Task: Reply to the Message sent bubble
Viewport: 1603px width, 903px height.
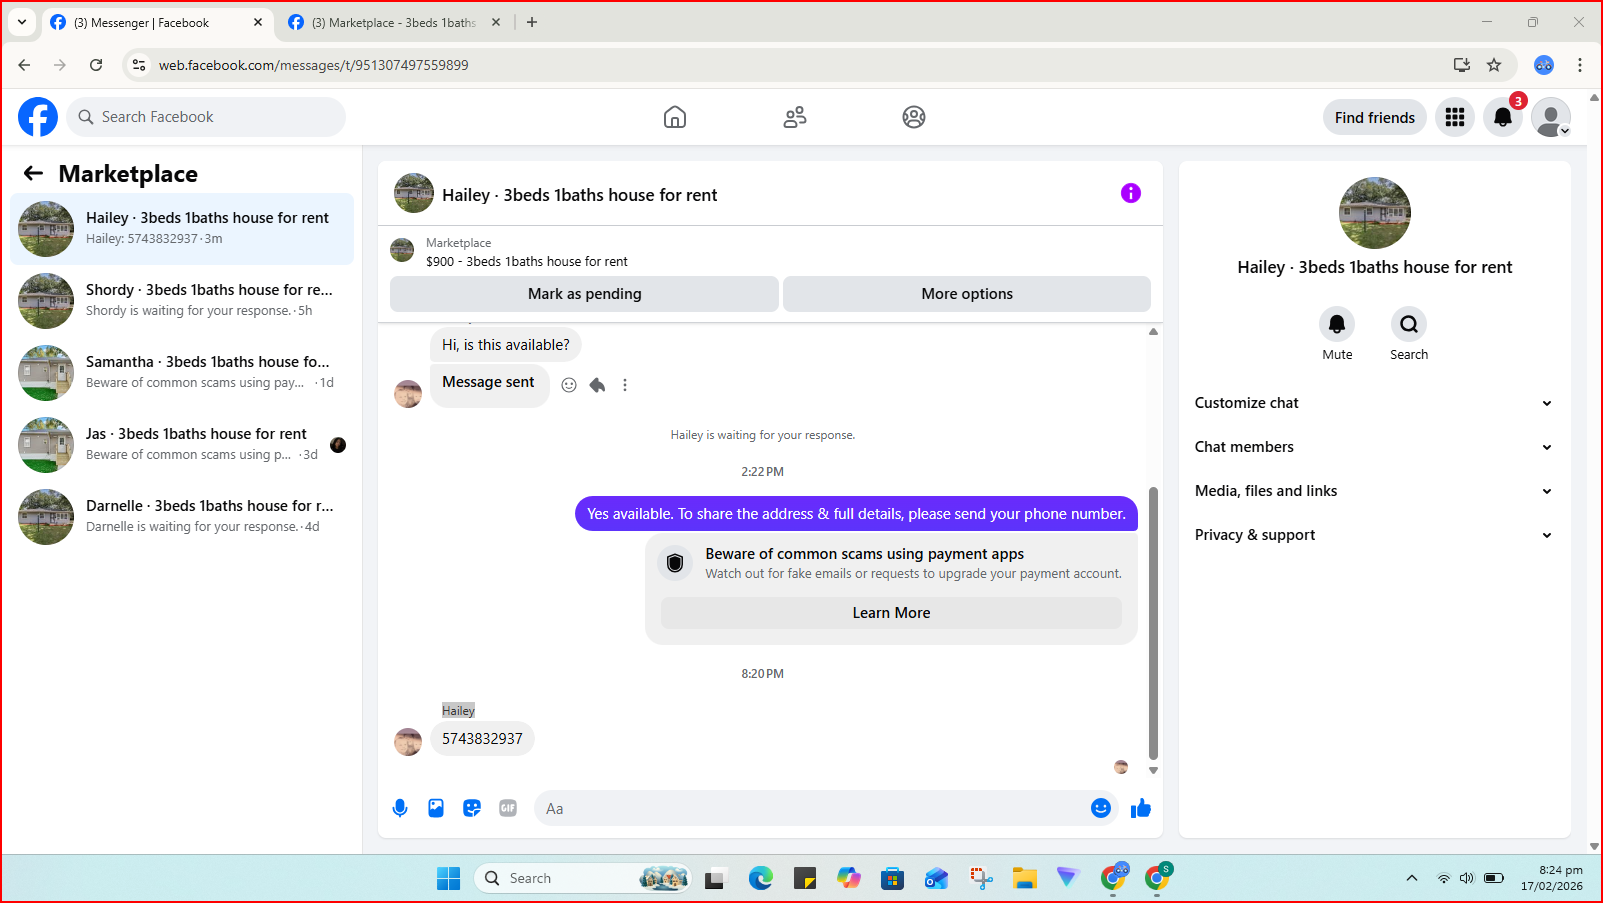Action: click(597, 385)
